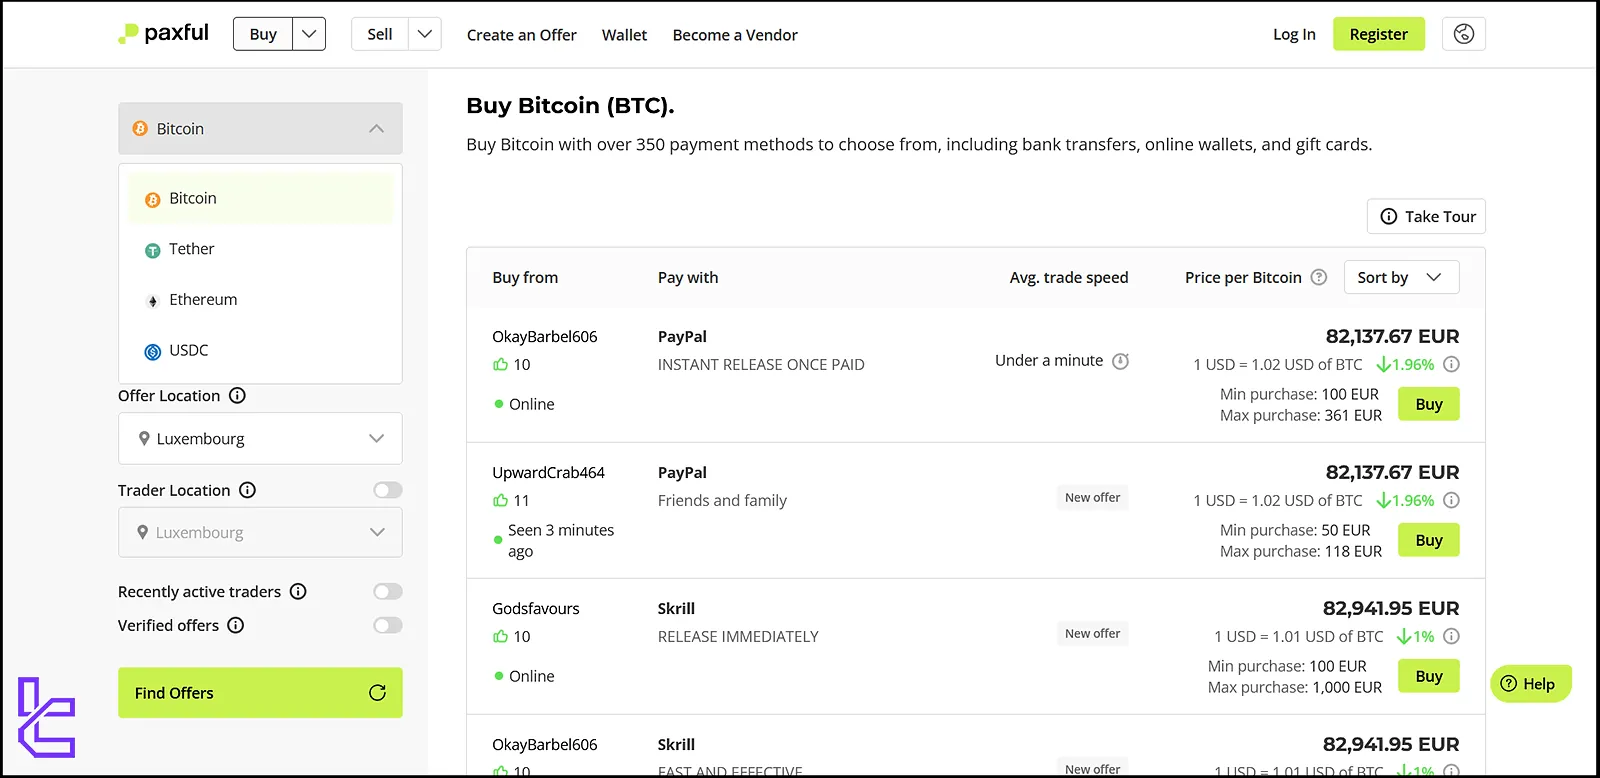The image size is (1600, 778).
Task: Buy from UpwardCrab464 PayPal offer
Action: (x=1429, y=540)
